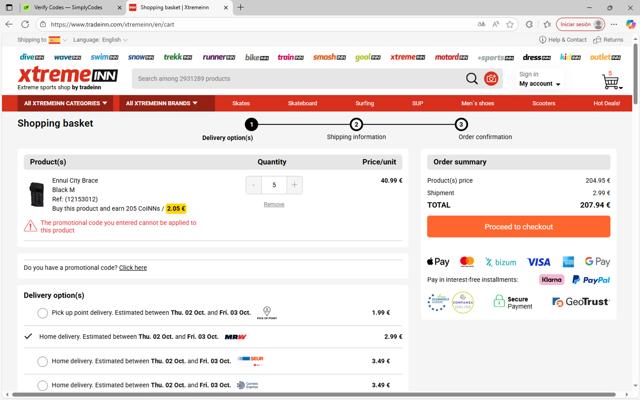Click step 2 Shipping information marker

click(x=356, y=124)
